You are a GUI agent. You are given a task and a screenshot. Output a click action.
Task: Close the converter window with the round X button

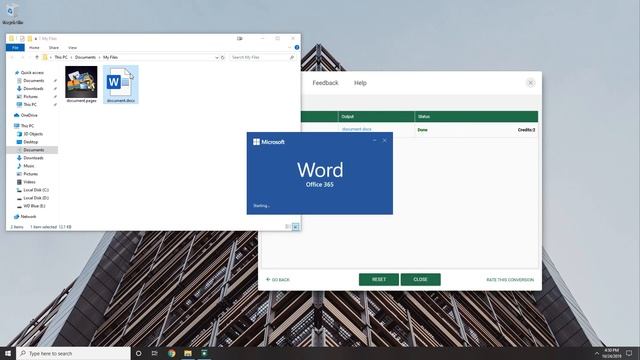[530, 83]
